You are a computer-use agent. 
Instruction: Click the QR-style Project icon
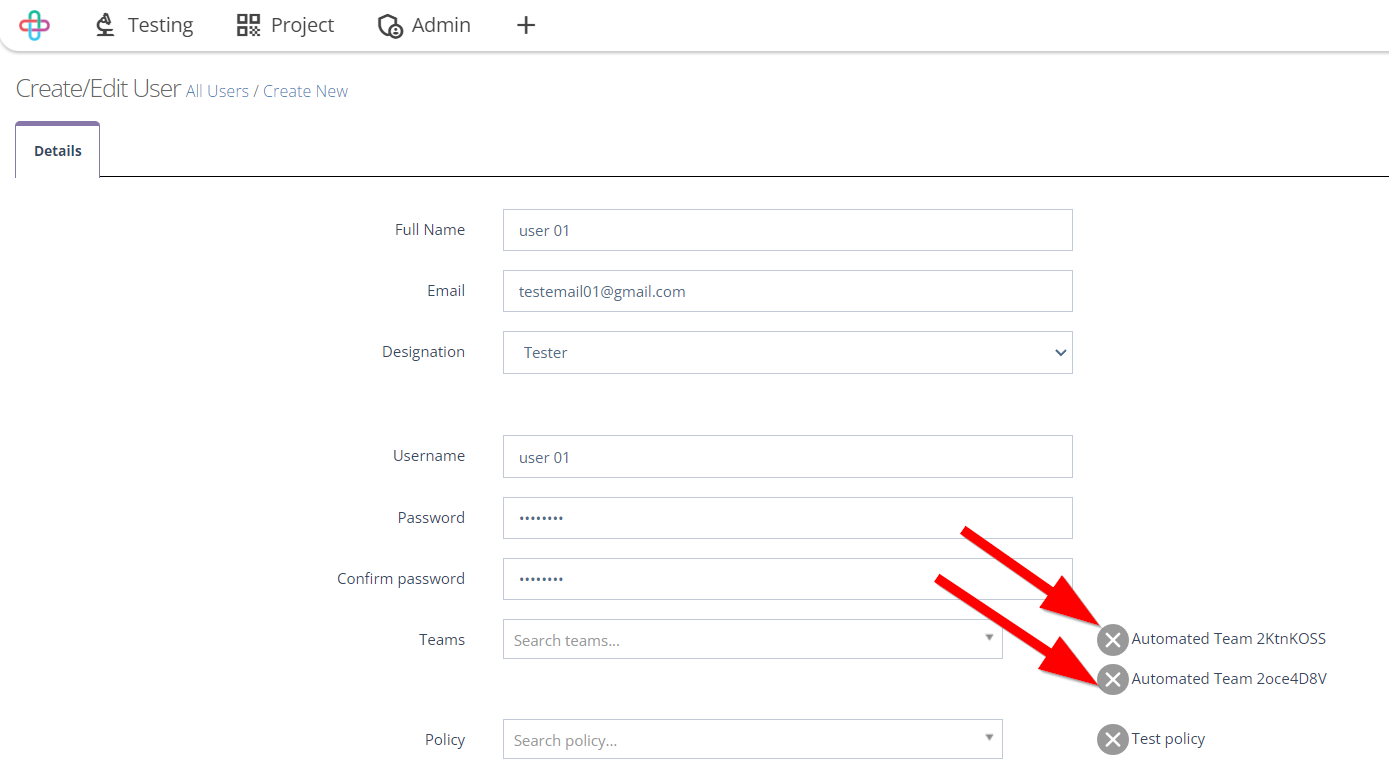click(x=248, y=25)
